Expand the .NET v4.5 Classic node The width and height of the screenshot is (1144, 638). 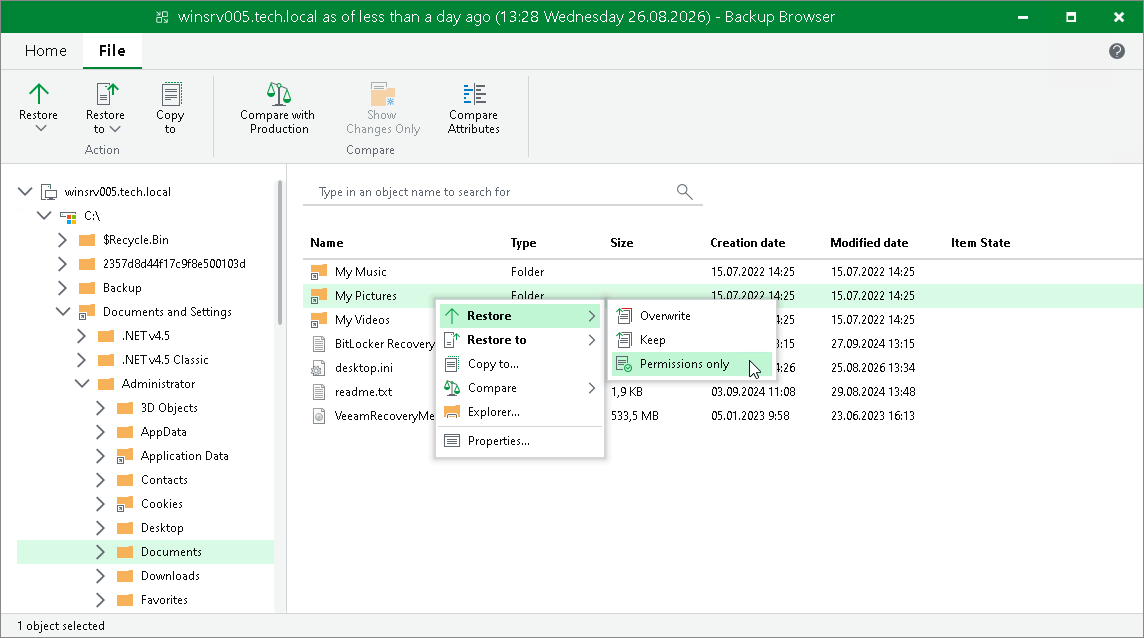click(x=81, y=360)
